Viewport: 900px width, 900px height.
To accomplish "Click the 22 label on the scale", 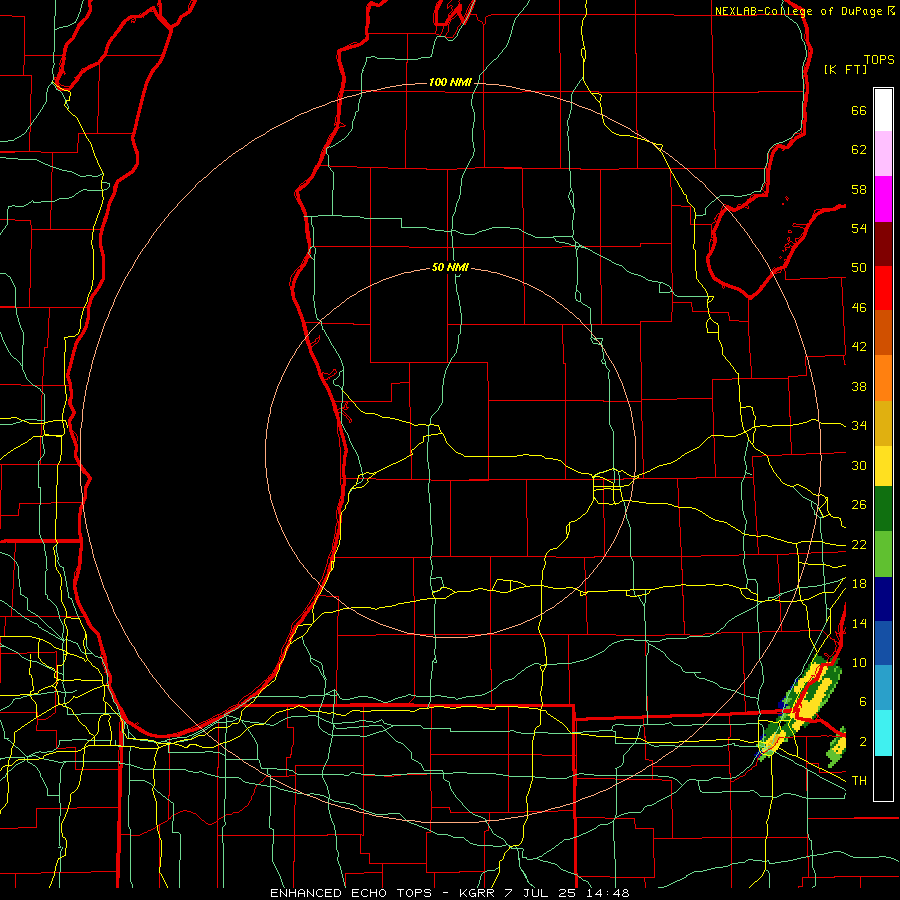I will 859,545.
